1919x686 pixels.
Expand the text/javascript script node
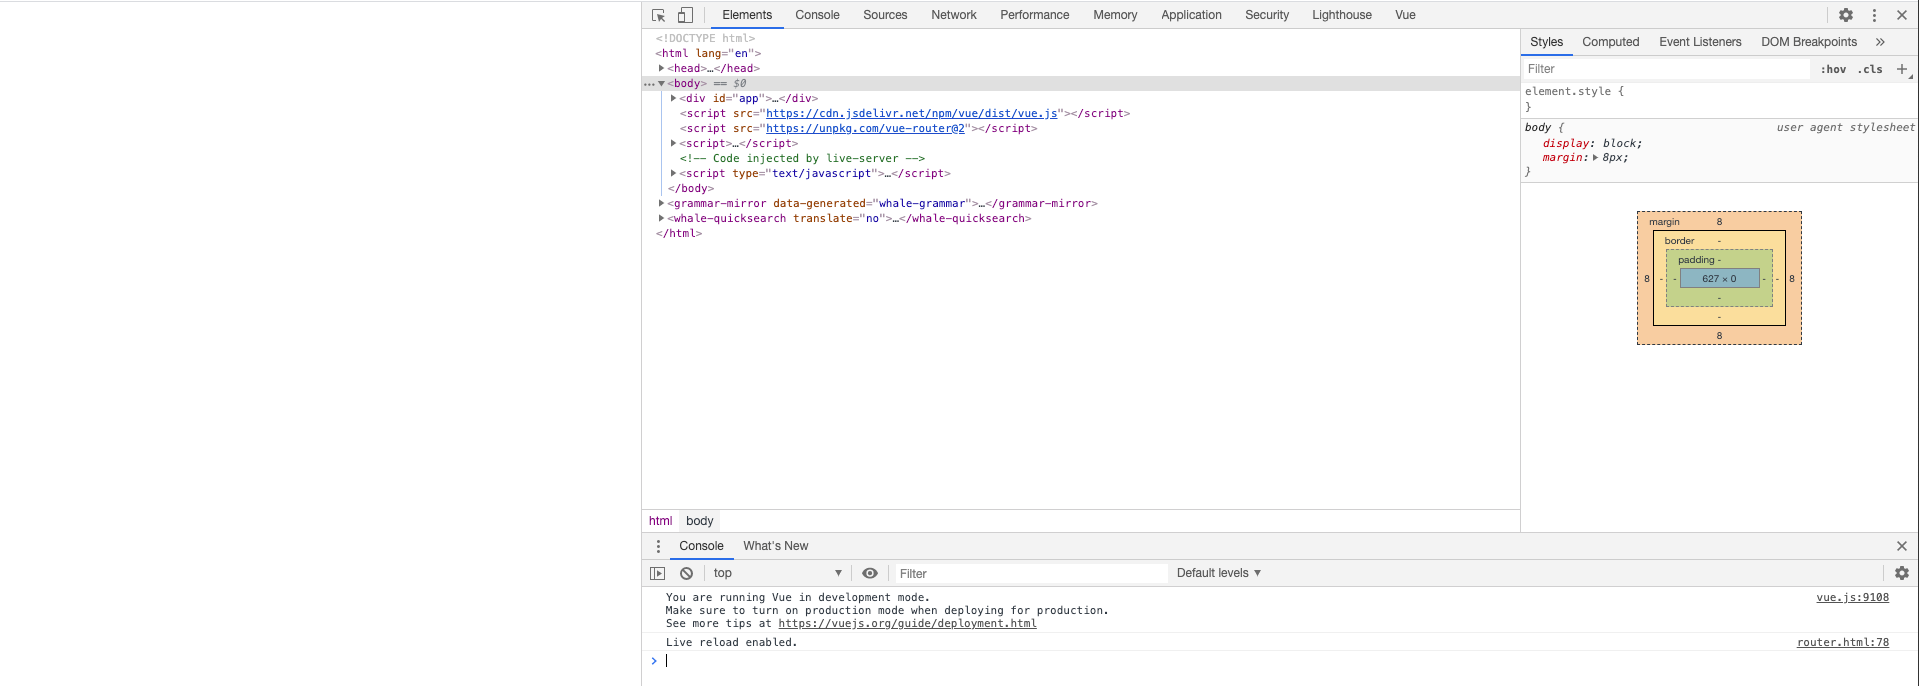[673, 173]
